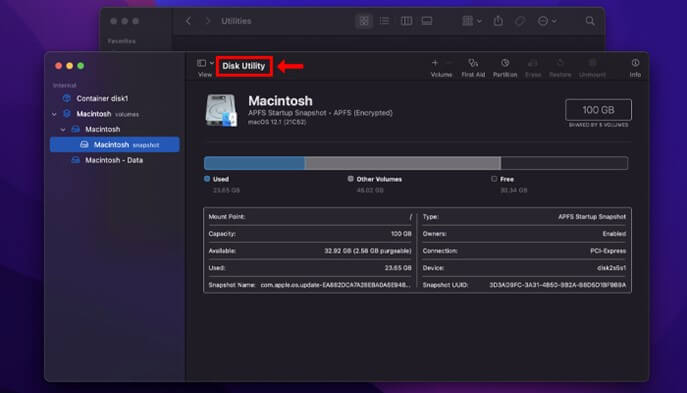Image resolution: width=687 pixels, height=393 pixels.
Task: Click the Utilities title in Finder
Action: pos(236,21)
